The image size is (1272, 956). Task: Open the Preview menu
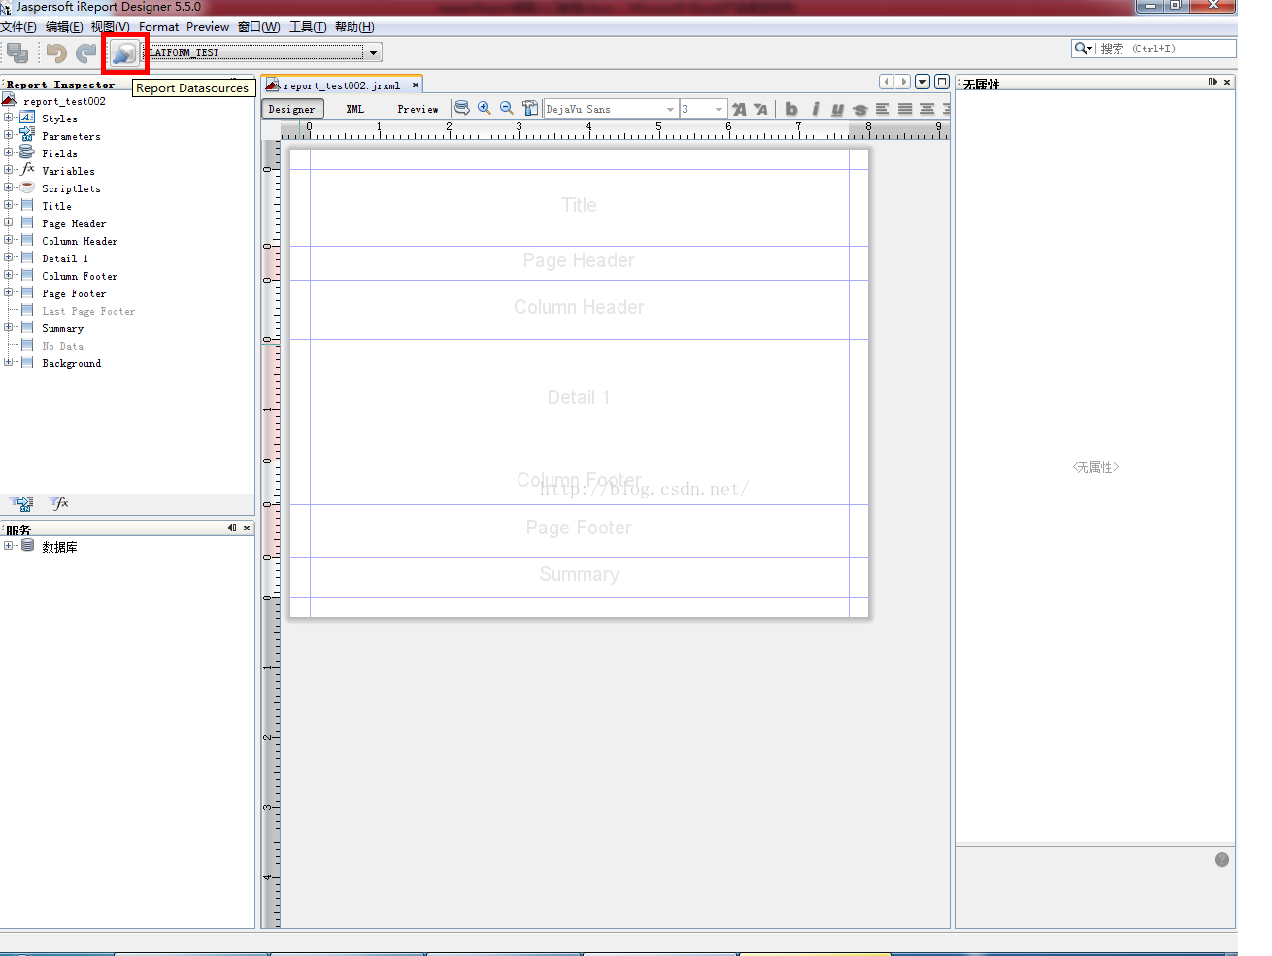coord(207,27)
